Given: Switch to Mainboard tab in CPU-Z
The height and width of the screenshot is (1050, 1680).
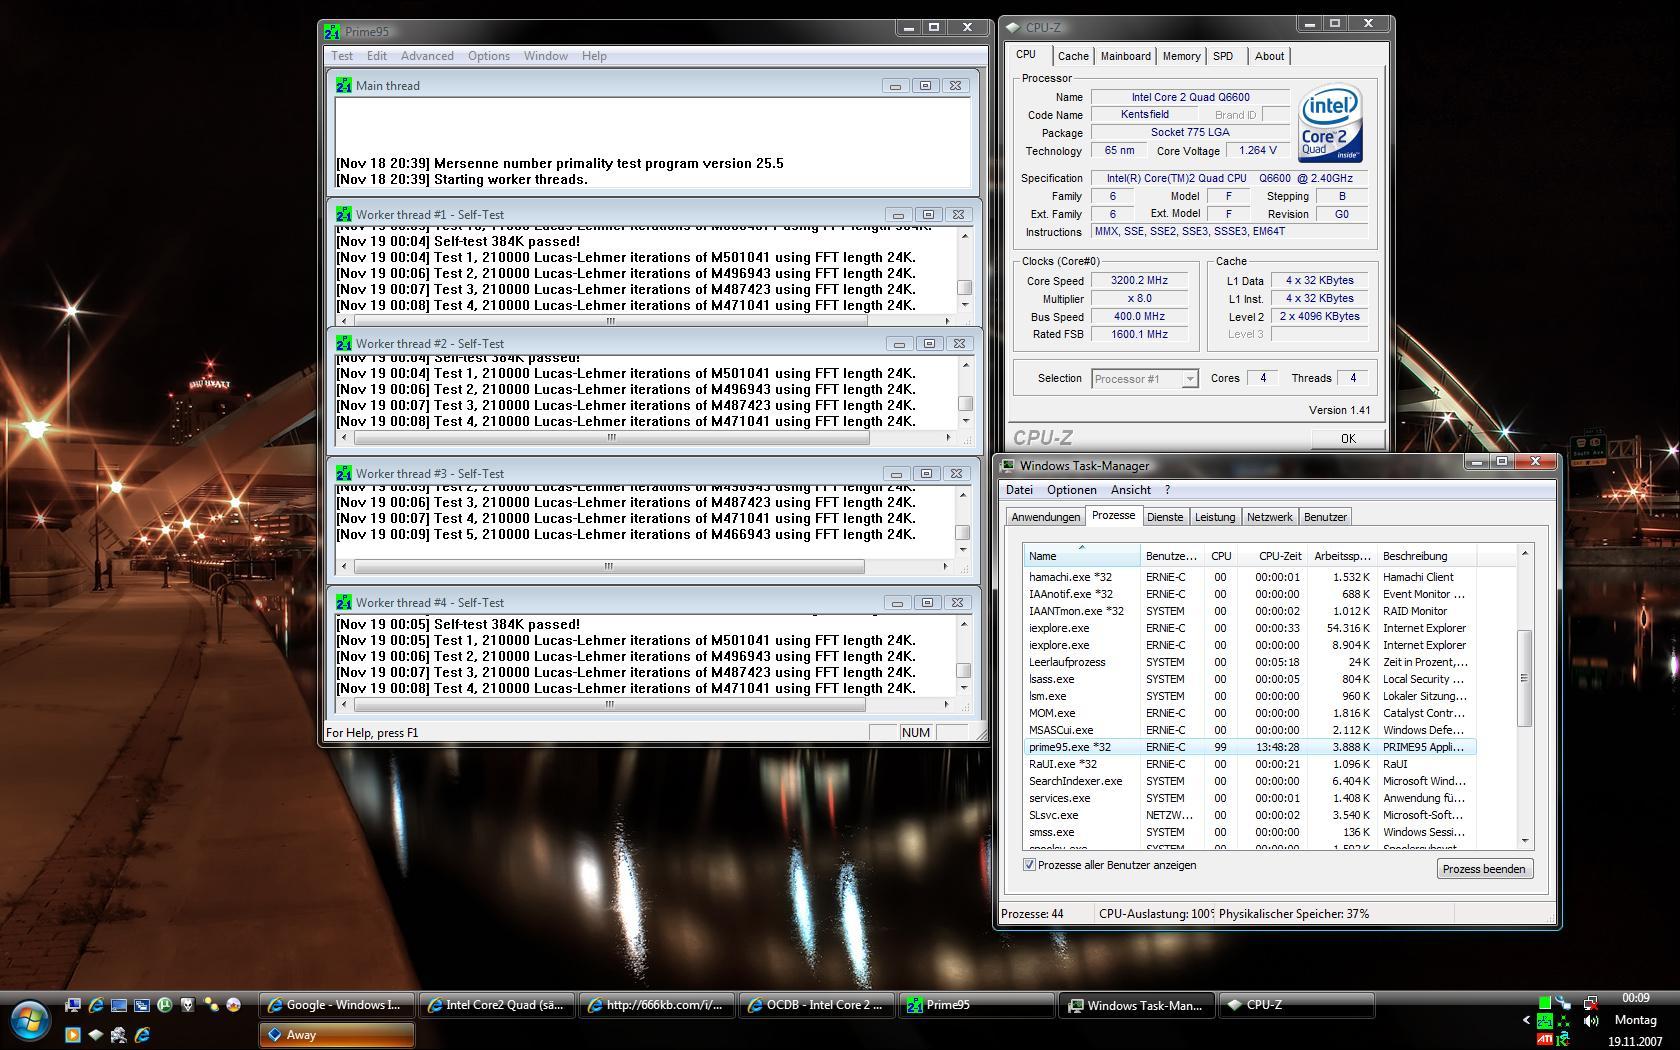Looking at the screenshot, I should 1126,56.
